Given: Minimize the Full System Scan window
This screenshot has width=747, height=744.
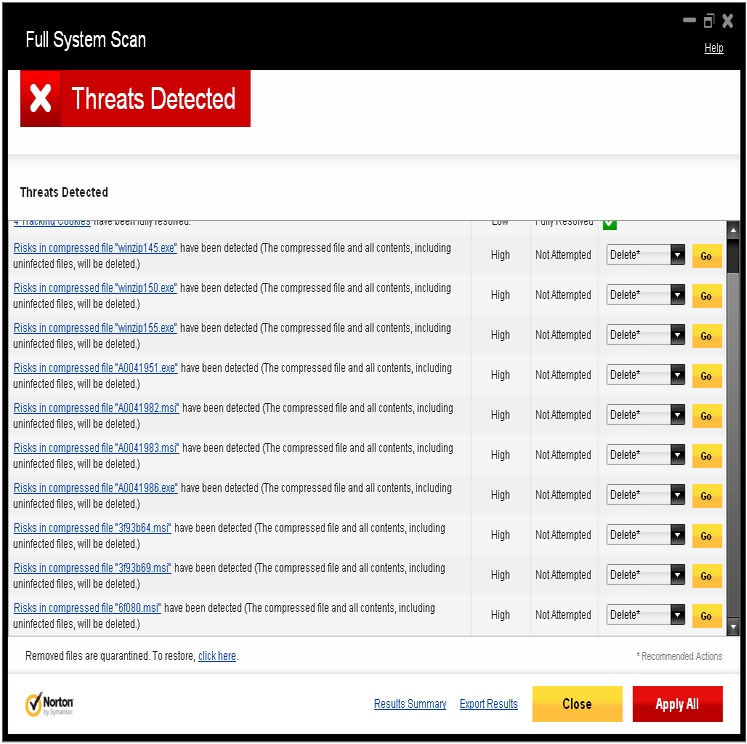Looking at the screenshot, I should click(689, 20).
